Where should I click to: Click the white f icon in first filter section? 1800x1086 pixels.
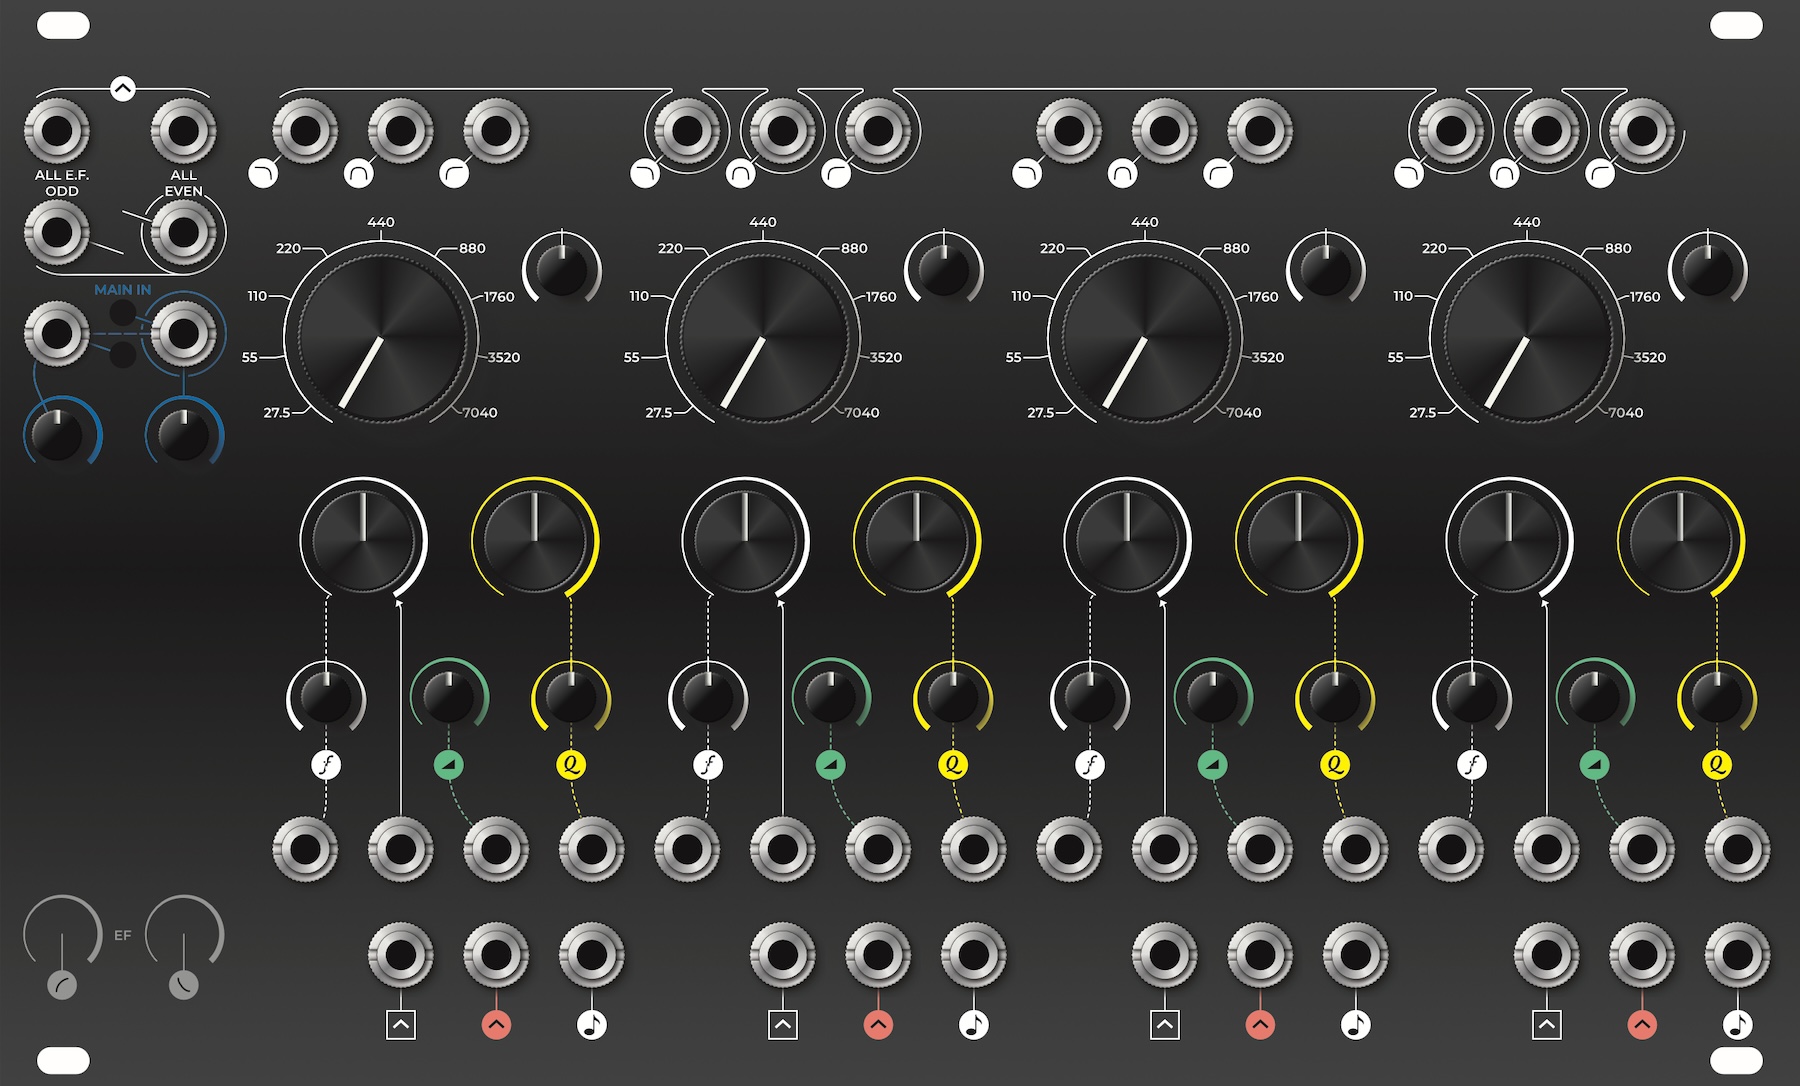pyautogui.click(x=326, y=765)
